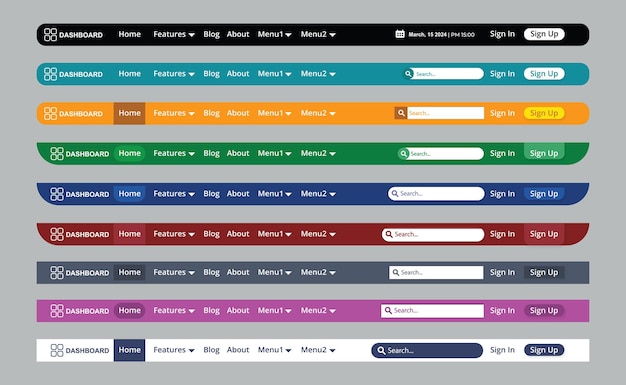Click Sign Up button in black navbar
This screenshot has height=385, width=626.
(544, 34)
